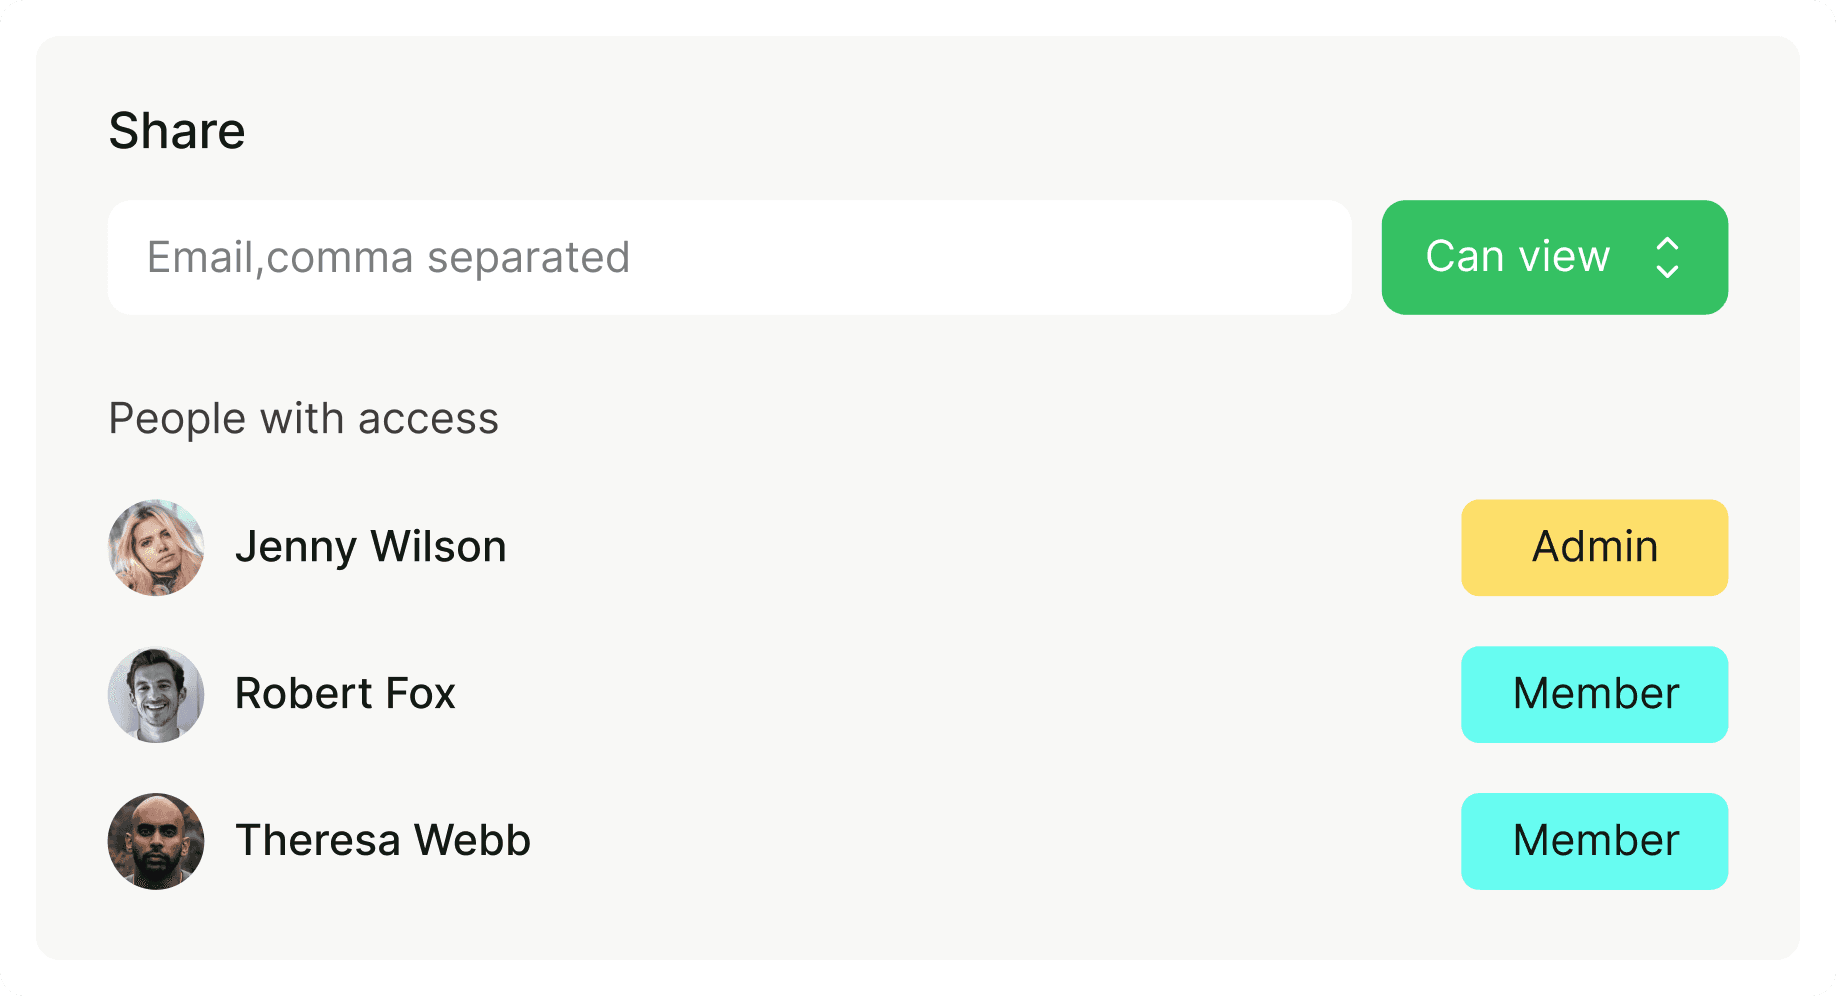Click the People with access label
Viewport: 1836px width, 996px height.
(x=303, y=419)
